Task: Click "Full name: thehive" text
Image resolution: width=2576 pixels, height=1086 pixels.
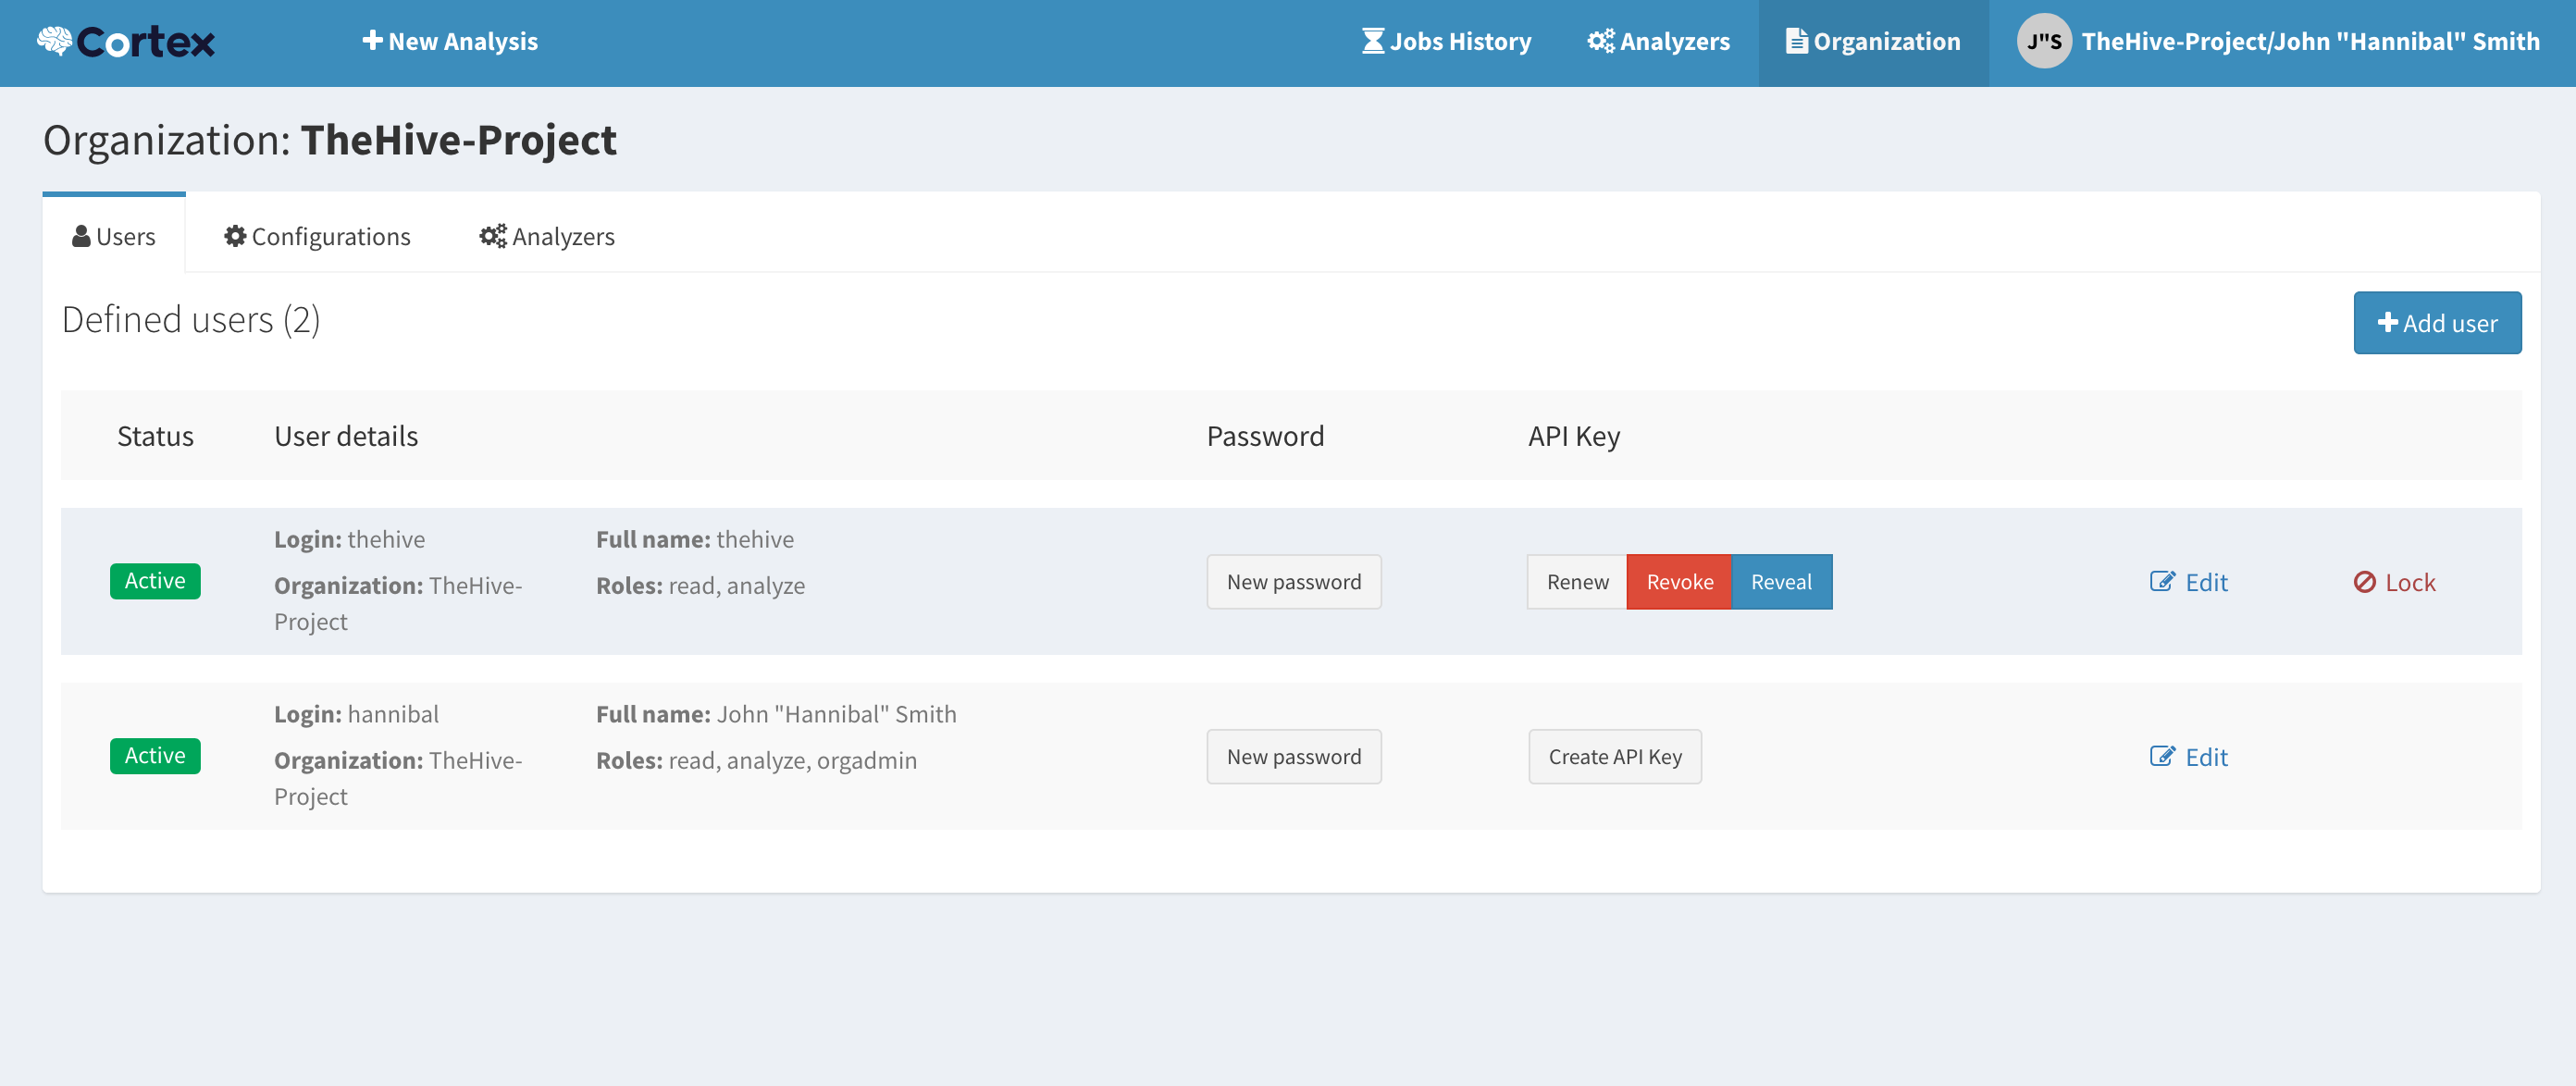Action: pyautogui.click(x=695, y=540)
